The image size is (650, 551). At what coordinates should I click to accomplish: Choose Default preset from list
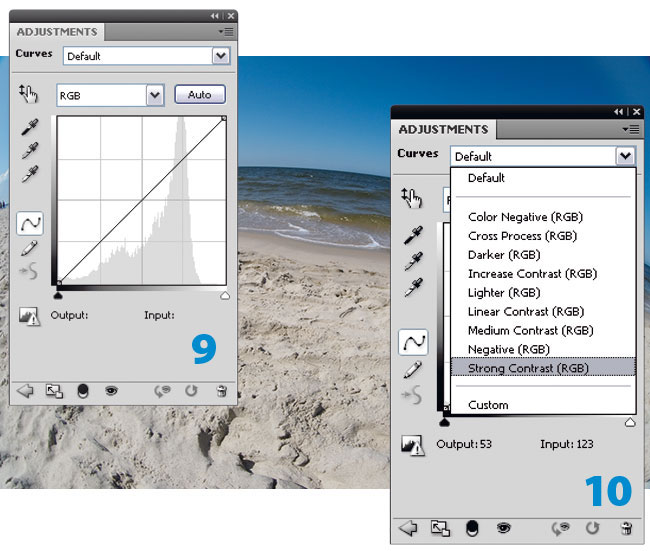(543, 178)
